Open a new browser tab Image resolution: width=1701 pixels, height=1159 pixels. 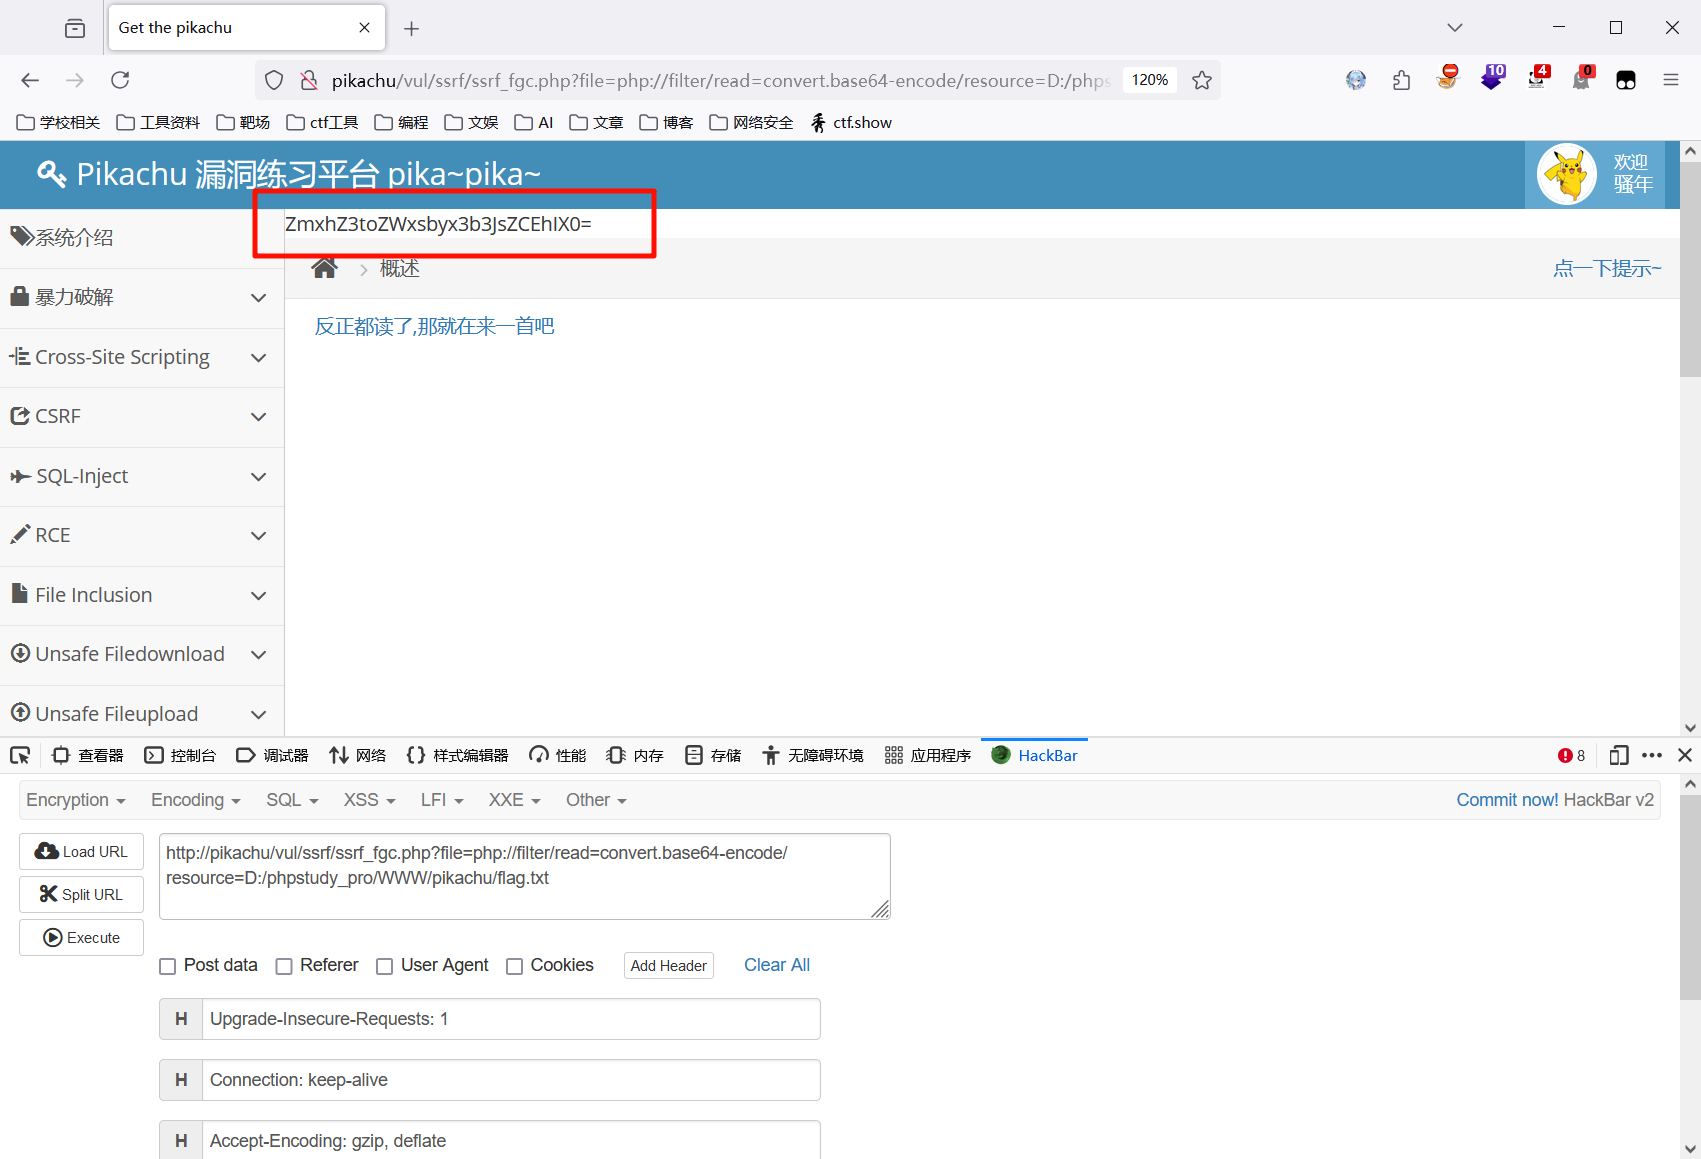[x=411, y=28]
